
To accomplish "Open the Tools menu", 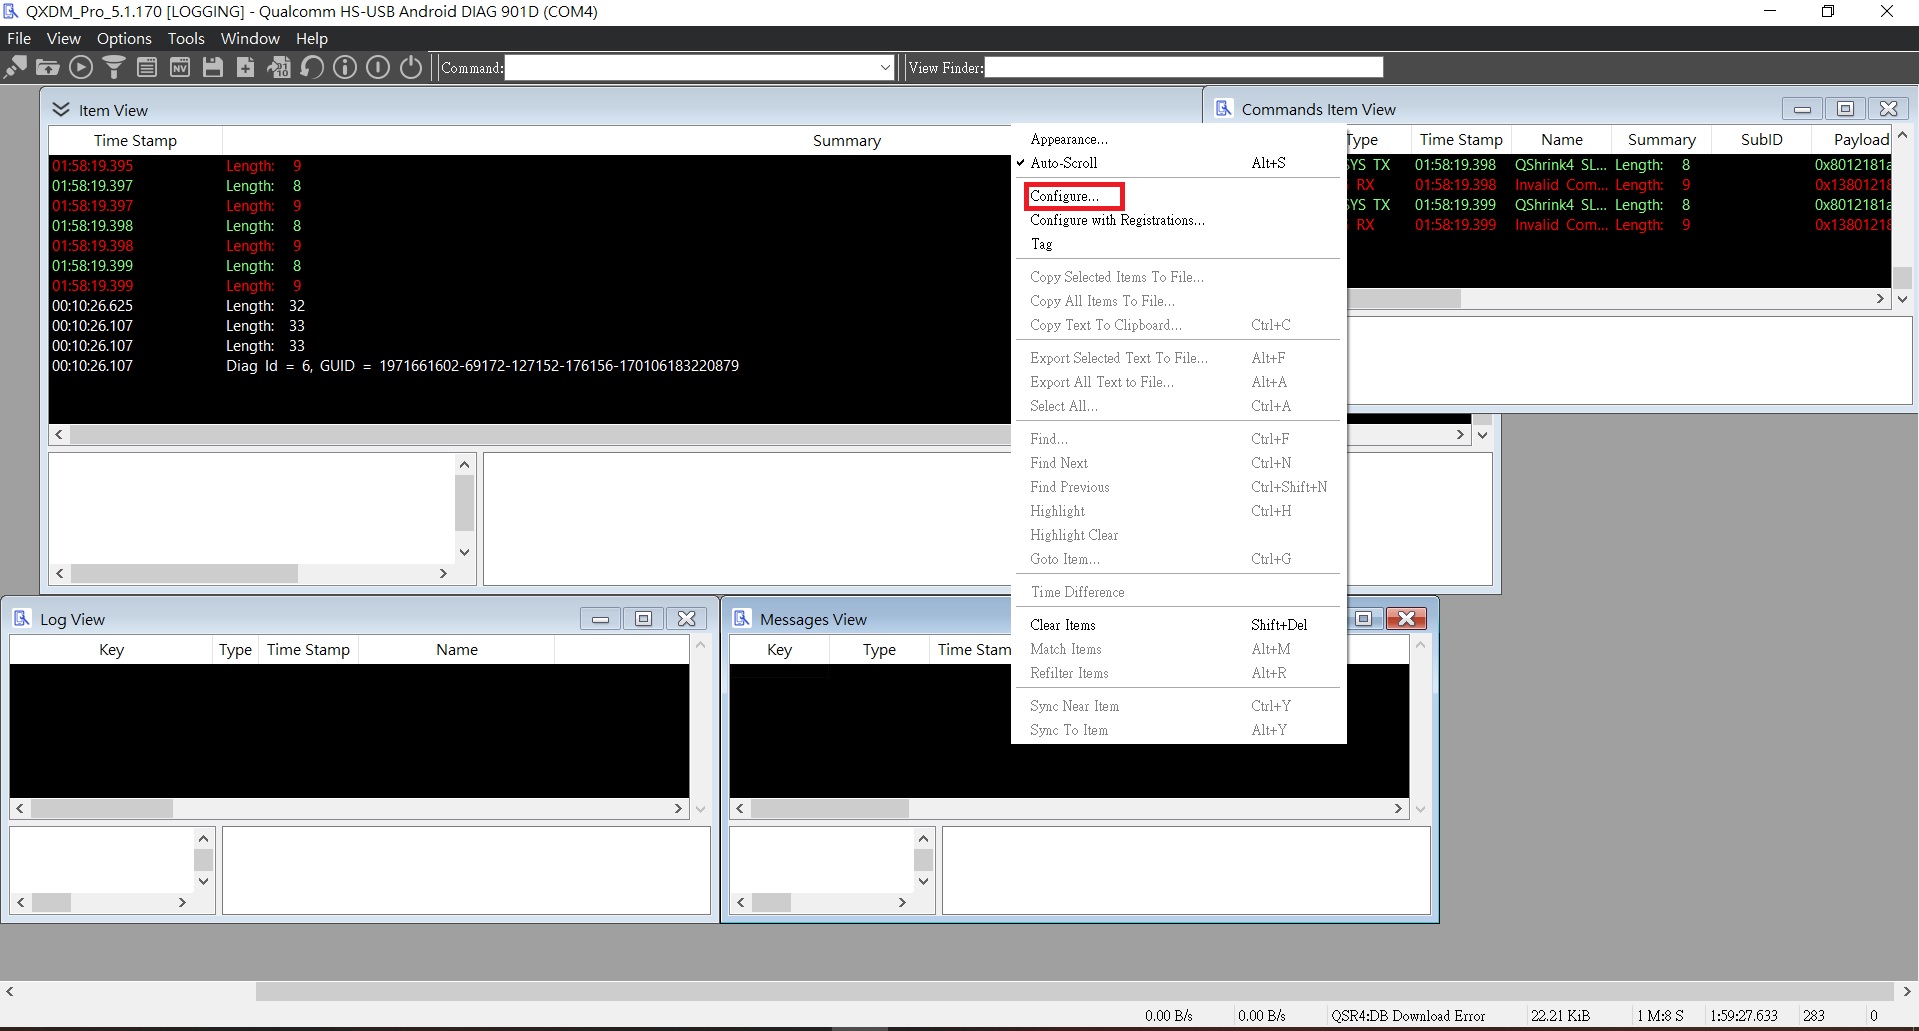I will point(185,39).
